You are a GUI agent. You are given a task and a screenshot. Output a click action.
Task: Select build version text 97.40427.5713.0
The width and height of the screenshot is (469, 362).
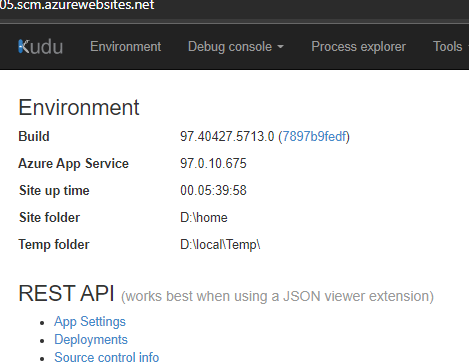[227, 136]
